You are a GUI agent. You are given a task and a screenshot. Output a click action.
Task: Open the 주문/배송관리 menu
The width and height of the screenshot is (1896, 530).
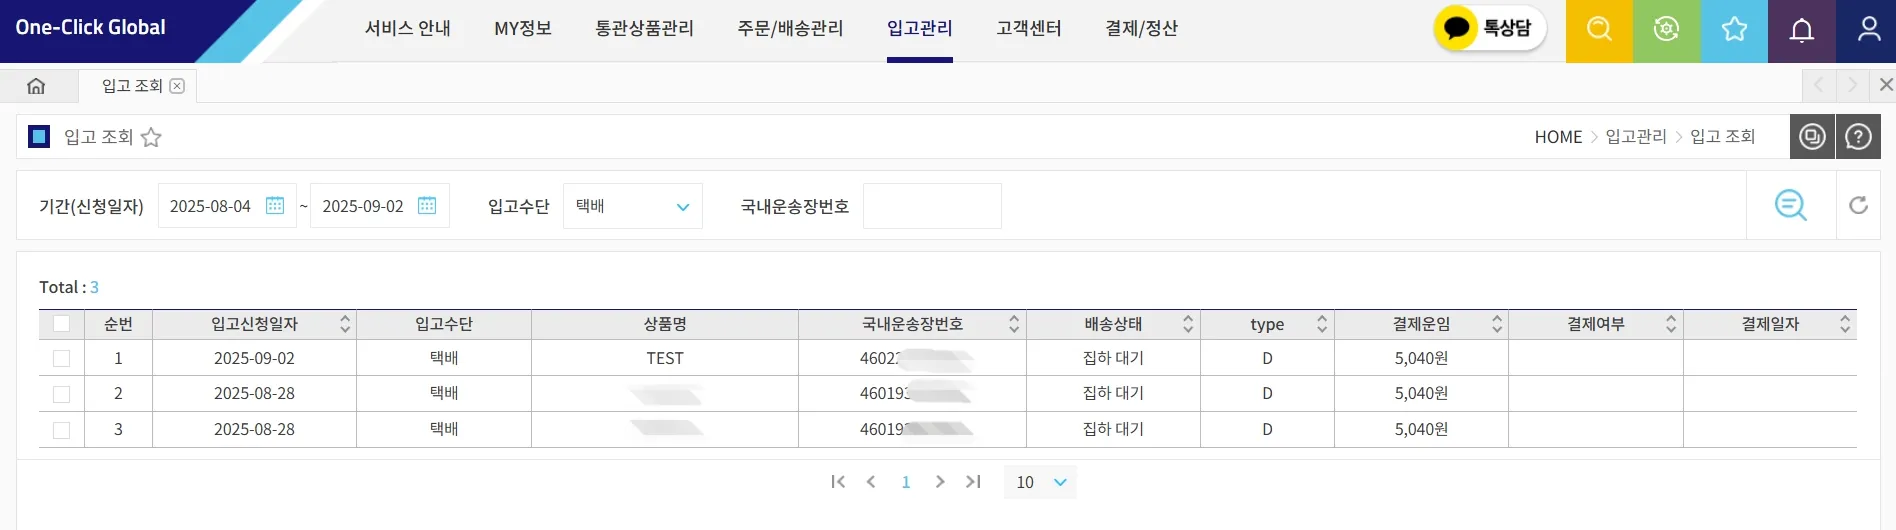coord(790,28)
